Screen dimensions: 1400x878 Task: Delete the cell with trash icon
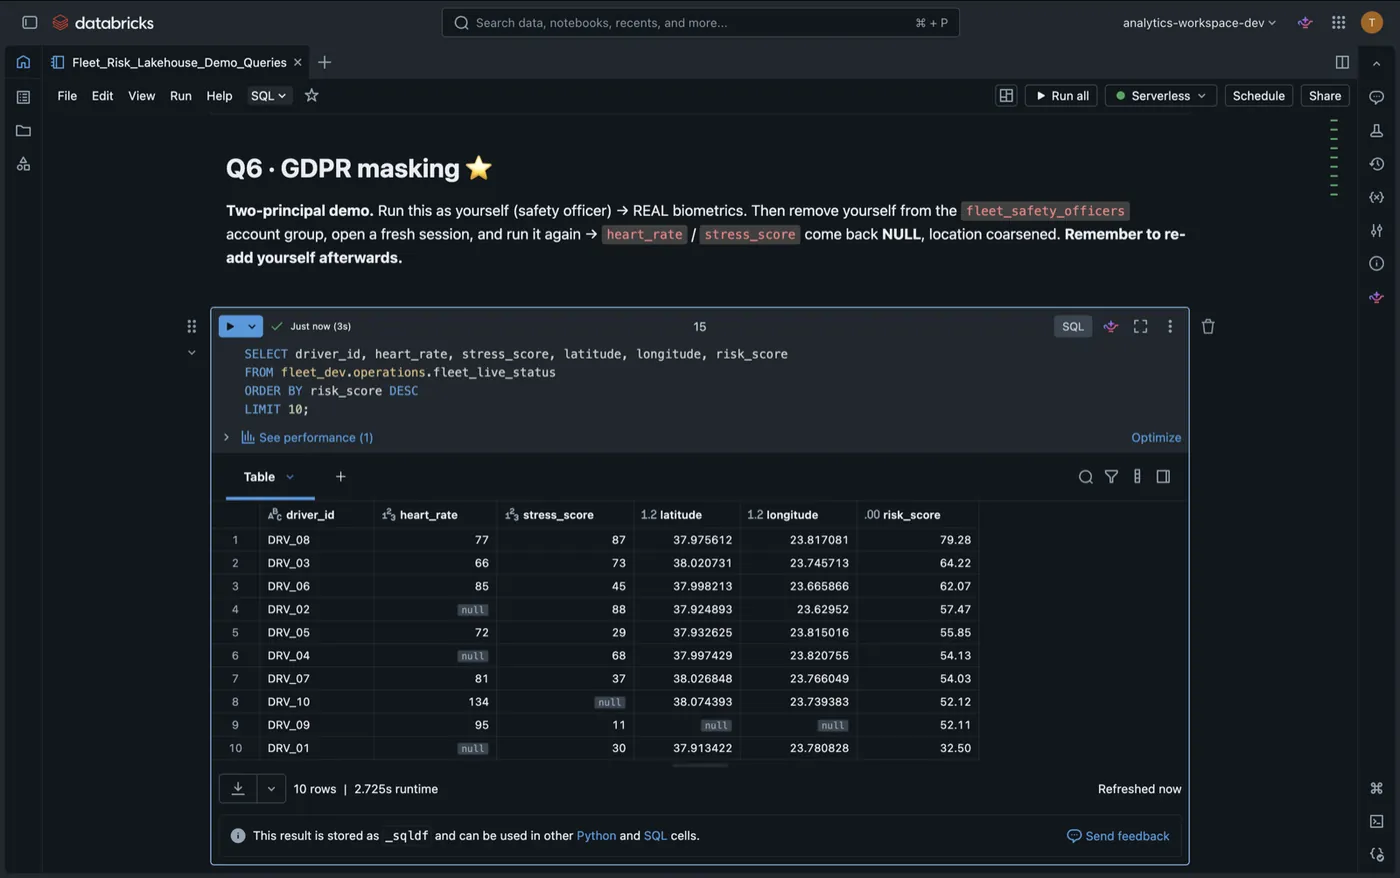(1208, 326)
